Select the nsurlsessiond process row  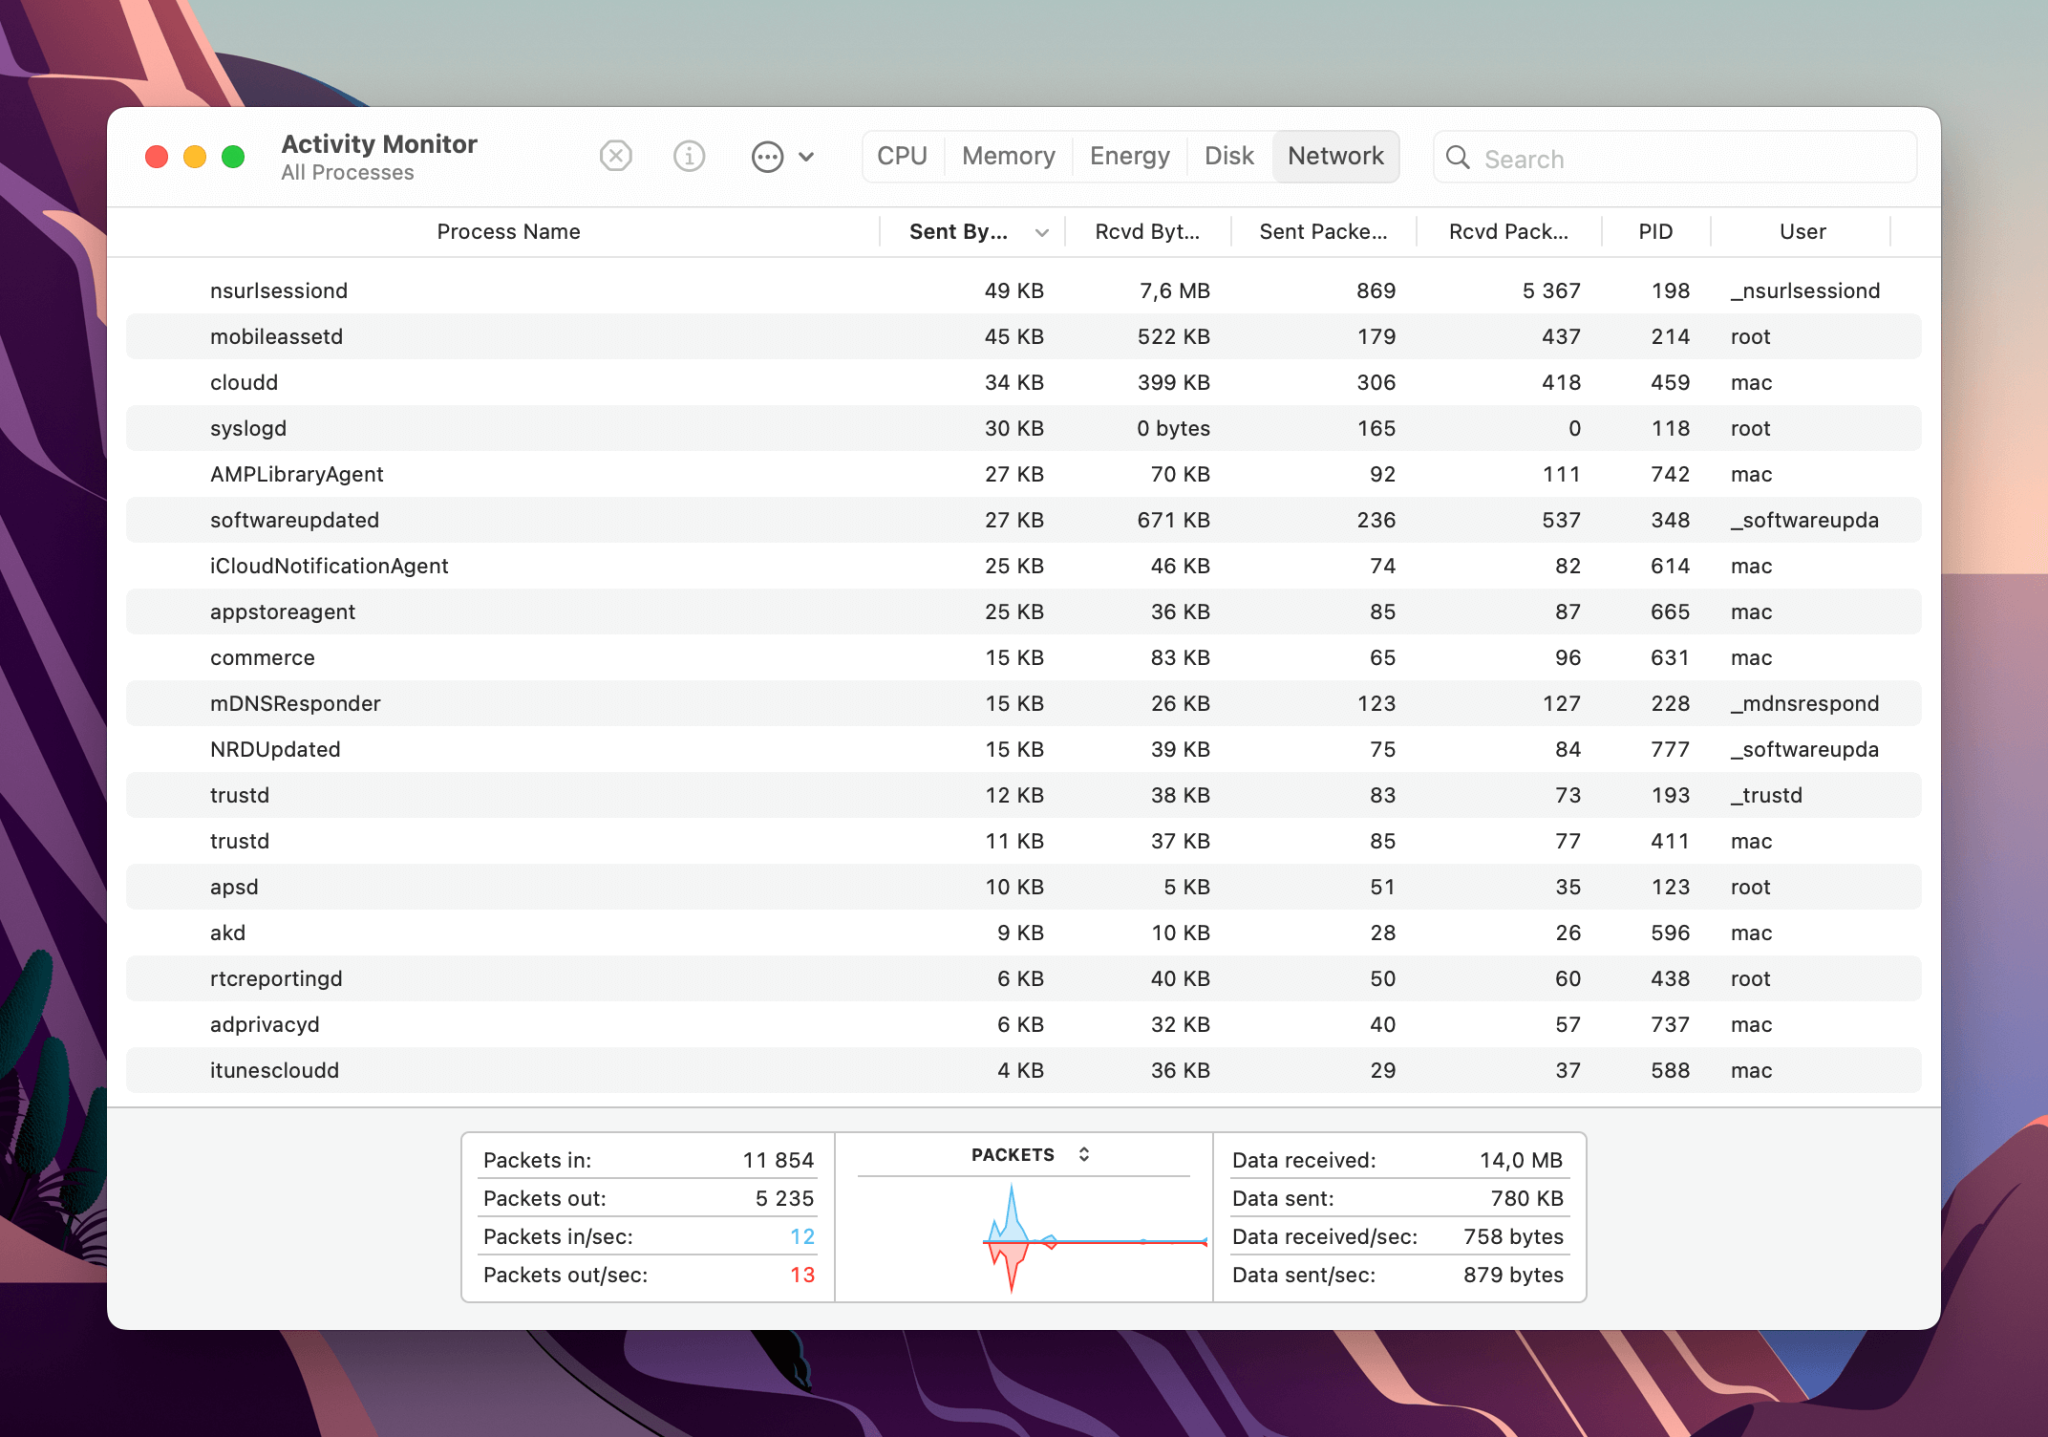[1023, 291]
